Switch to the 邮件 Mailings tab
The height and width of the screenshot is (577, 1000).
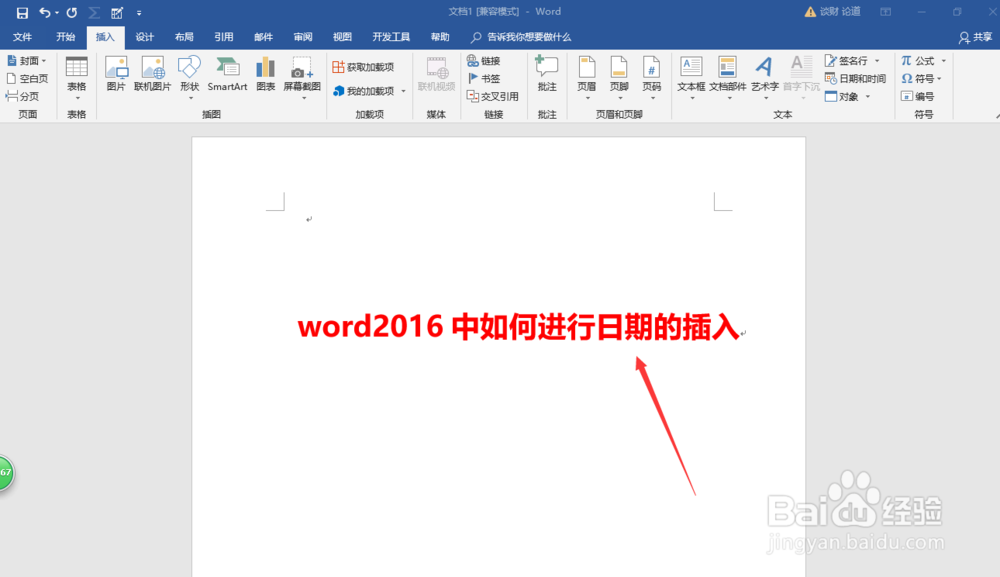tap(263, 37)
